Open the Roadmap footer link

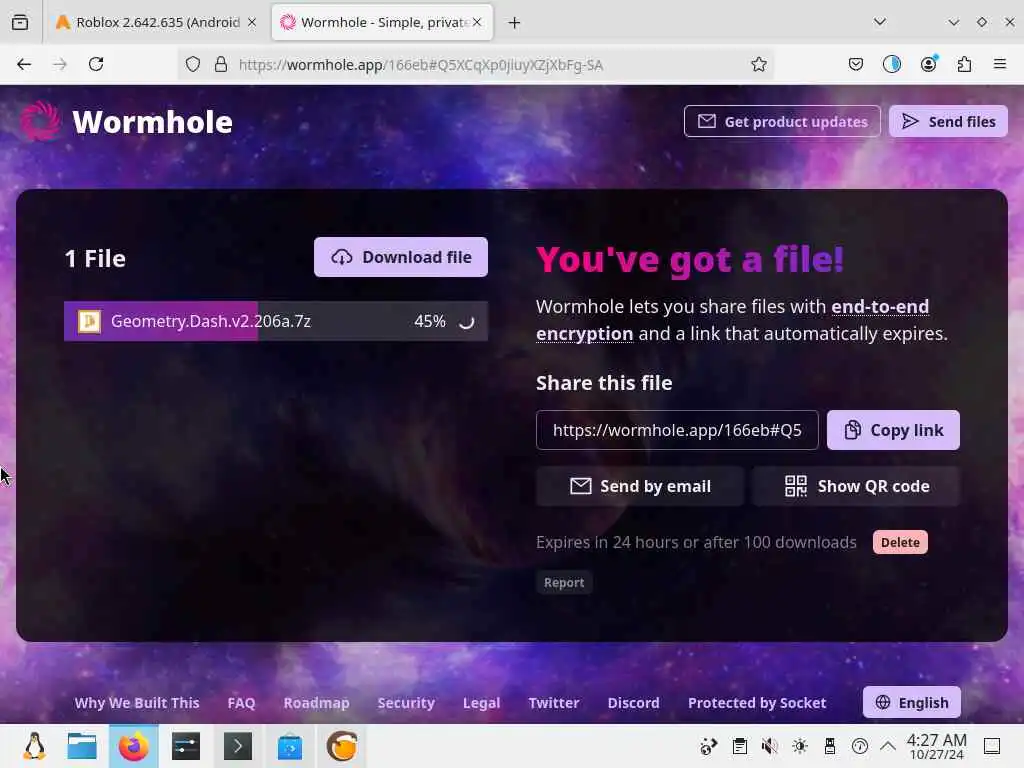(x=316, y=703)
